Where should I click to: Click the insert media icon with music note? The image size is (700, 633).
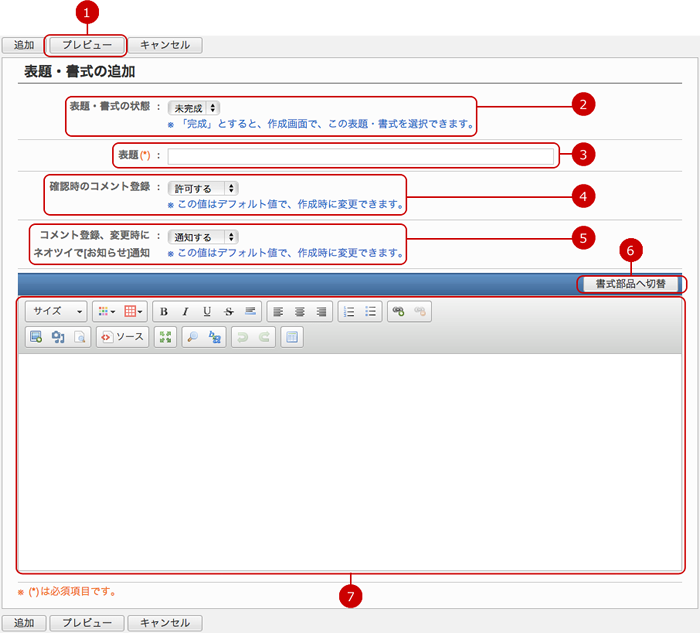point(58,337)
